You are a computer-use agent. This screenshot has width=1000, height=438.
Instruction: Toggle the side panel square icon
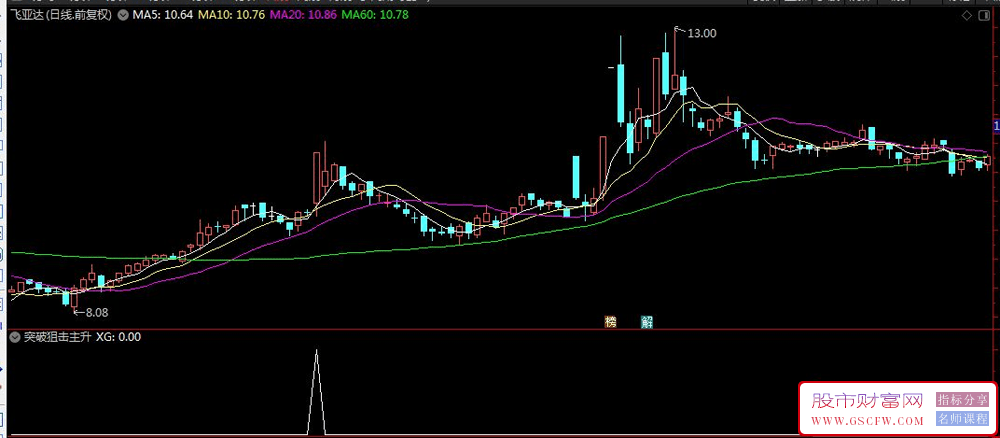tap(983, 16)
